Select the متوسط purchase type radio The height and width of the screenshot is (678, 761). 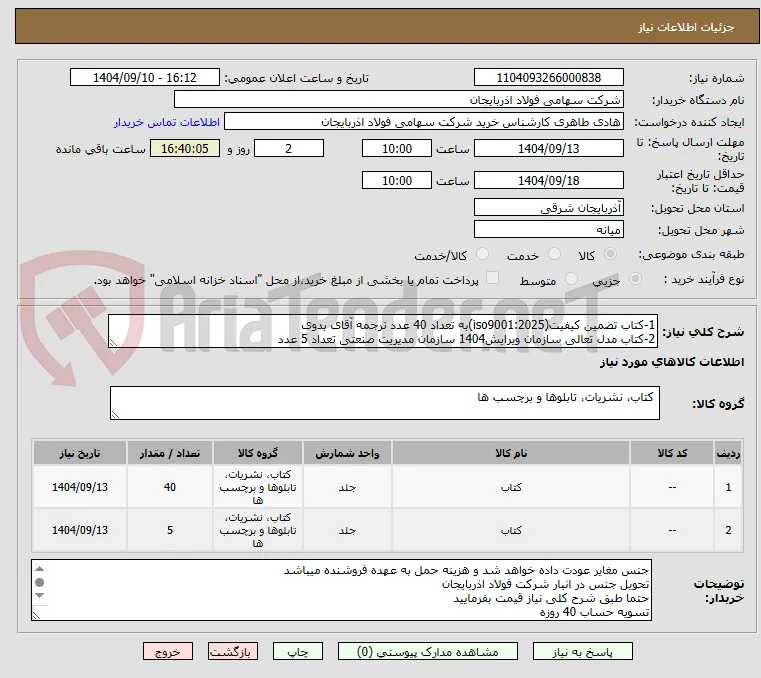571,279
